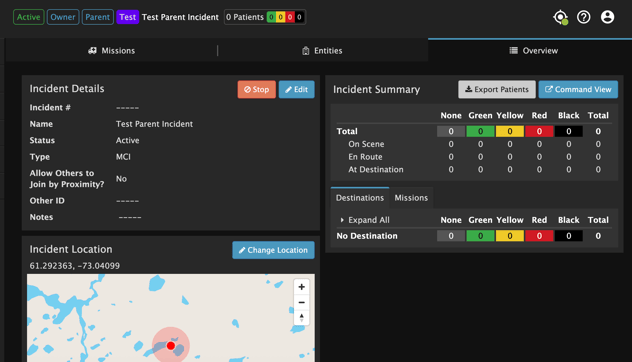
Task: Expand All destinations rows
Action: click(364, 220)
